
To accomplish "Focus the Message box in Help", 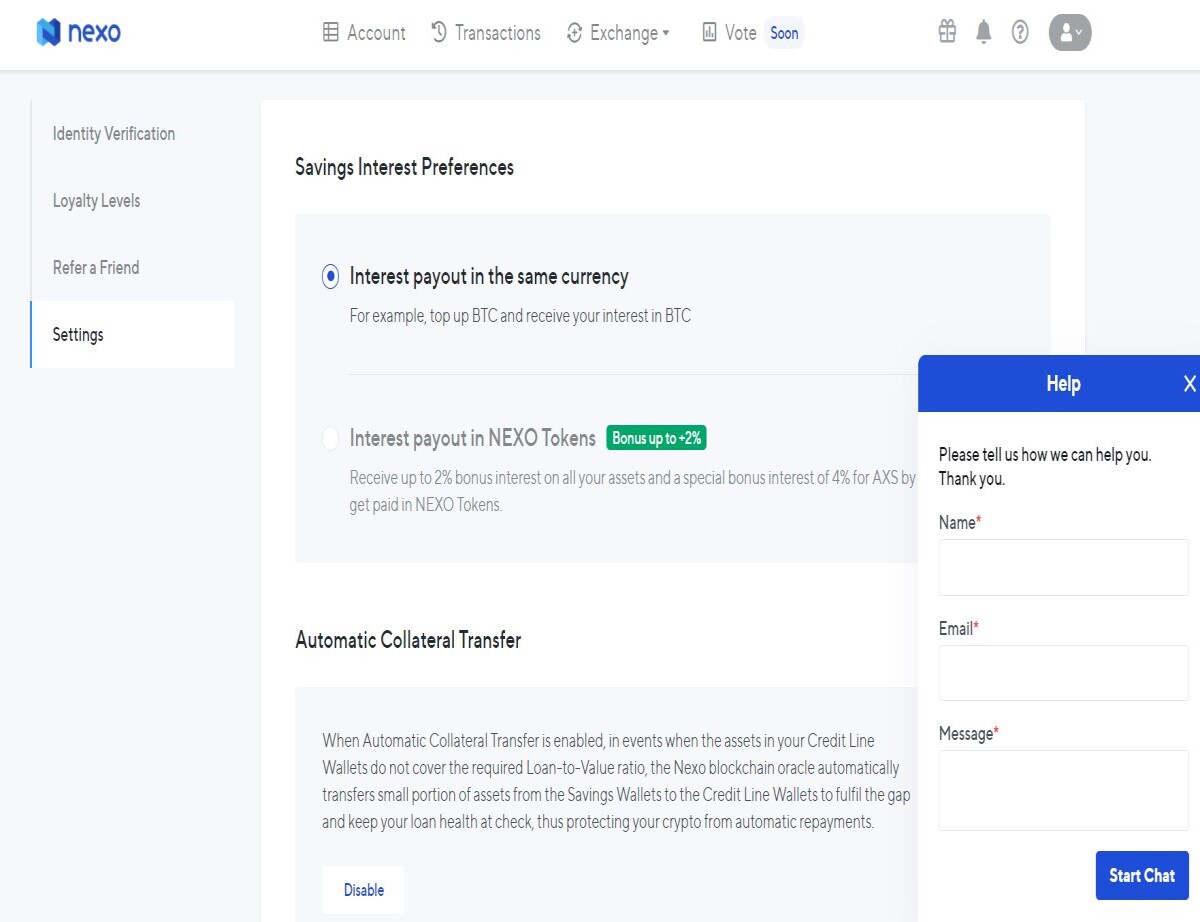I will (1063, 790).
